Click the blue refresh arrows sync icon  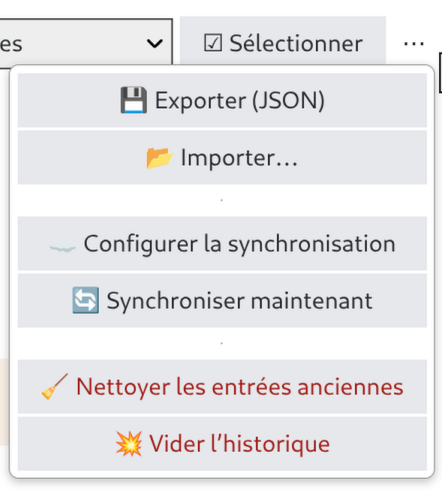coord(86,300)
